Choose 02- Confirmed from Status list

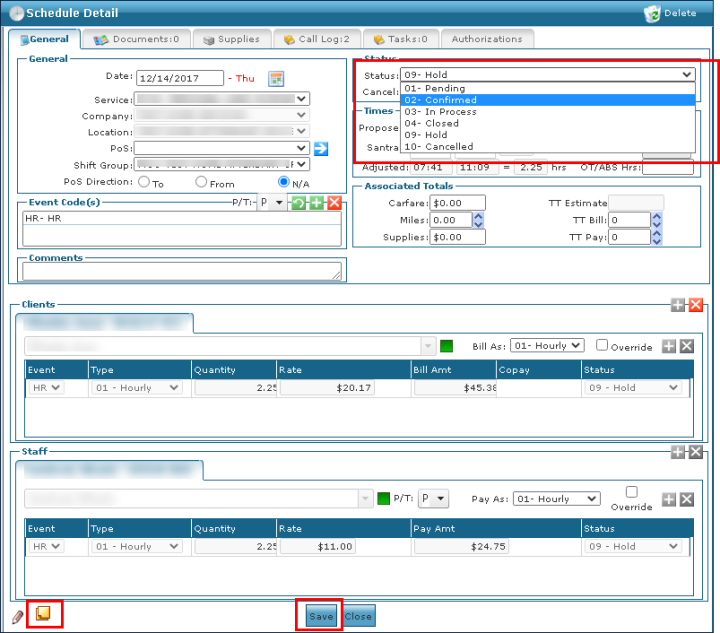[440, 100]
